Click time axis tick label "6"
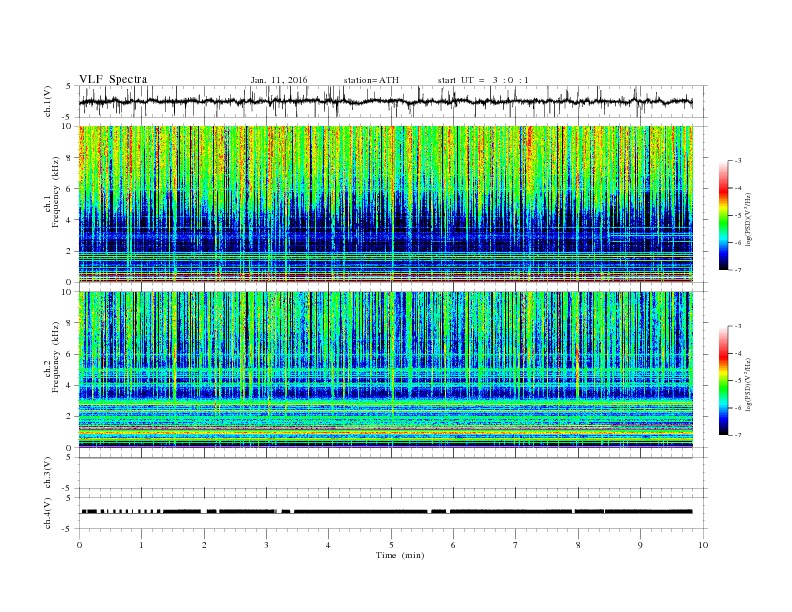 pyautogui.click(x=453, y=545)
